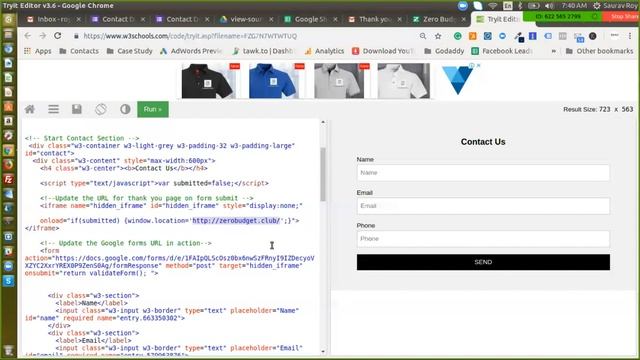
Task: Close the ad with its X icon
Action: coord(479,65)
